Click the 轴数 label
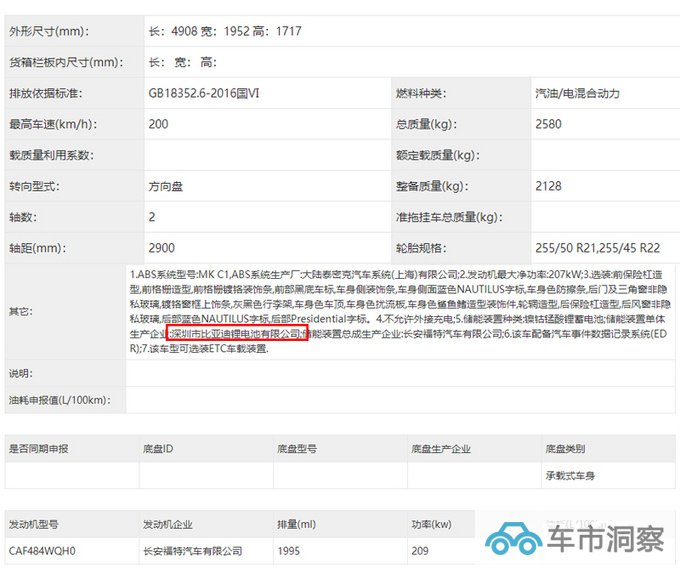This screenshot has width=680, height=573. 23,217
